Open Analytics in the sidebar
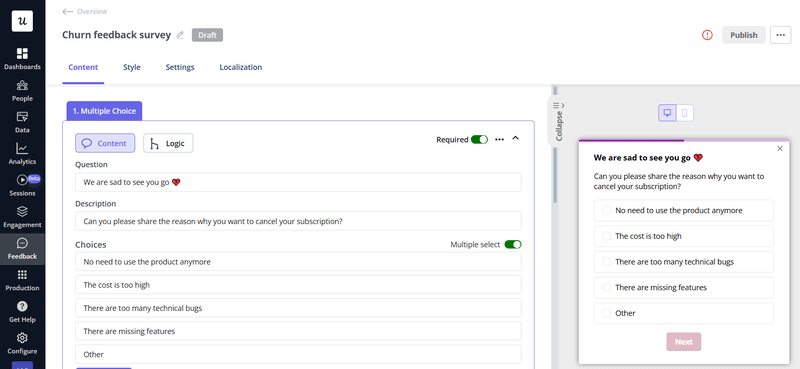This screenshot has height=369, width=800. pyautogui.click(x=22, y=154)
